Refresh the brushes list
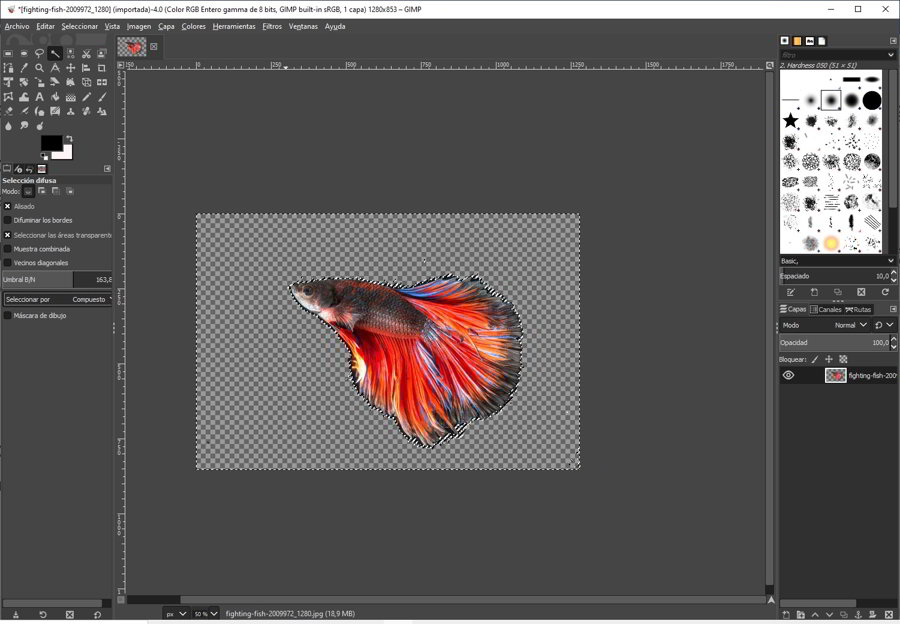 click(x=884, y=292)
